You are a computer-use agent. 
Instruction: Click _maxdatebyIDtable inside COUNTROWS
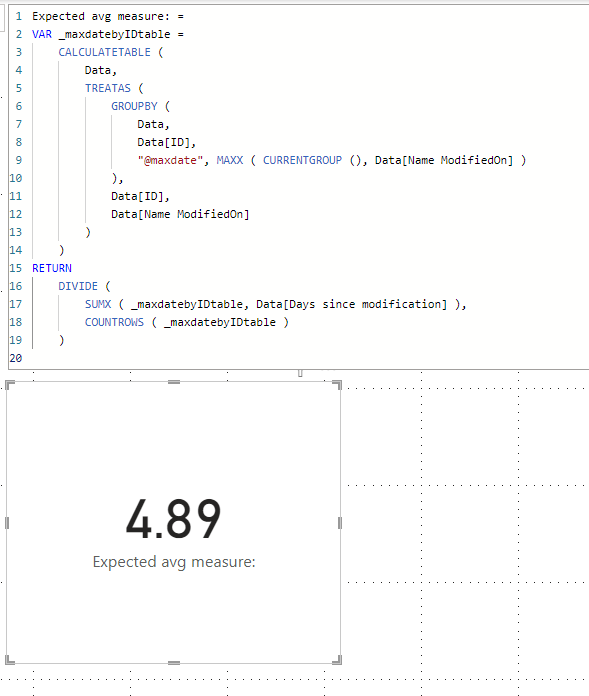click(220, 322)
